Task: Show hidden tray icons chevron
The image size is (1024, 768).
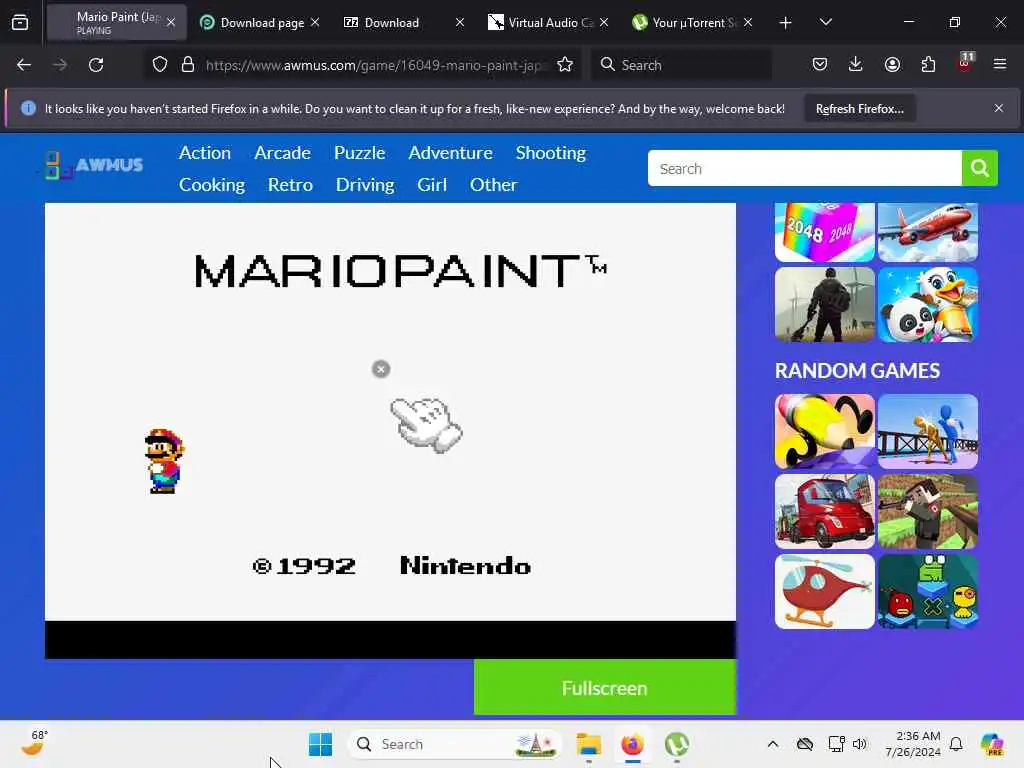Action: (773, 744)
